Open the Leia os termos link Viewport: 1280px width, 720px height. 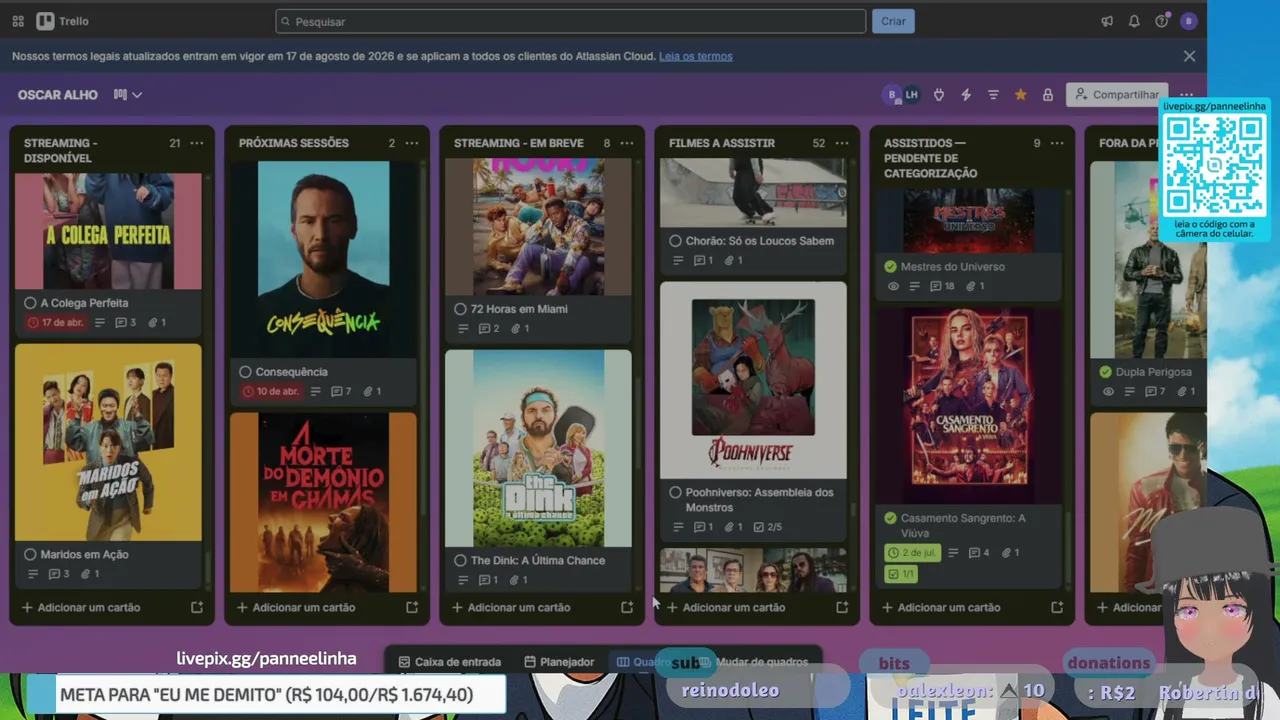695,56
